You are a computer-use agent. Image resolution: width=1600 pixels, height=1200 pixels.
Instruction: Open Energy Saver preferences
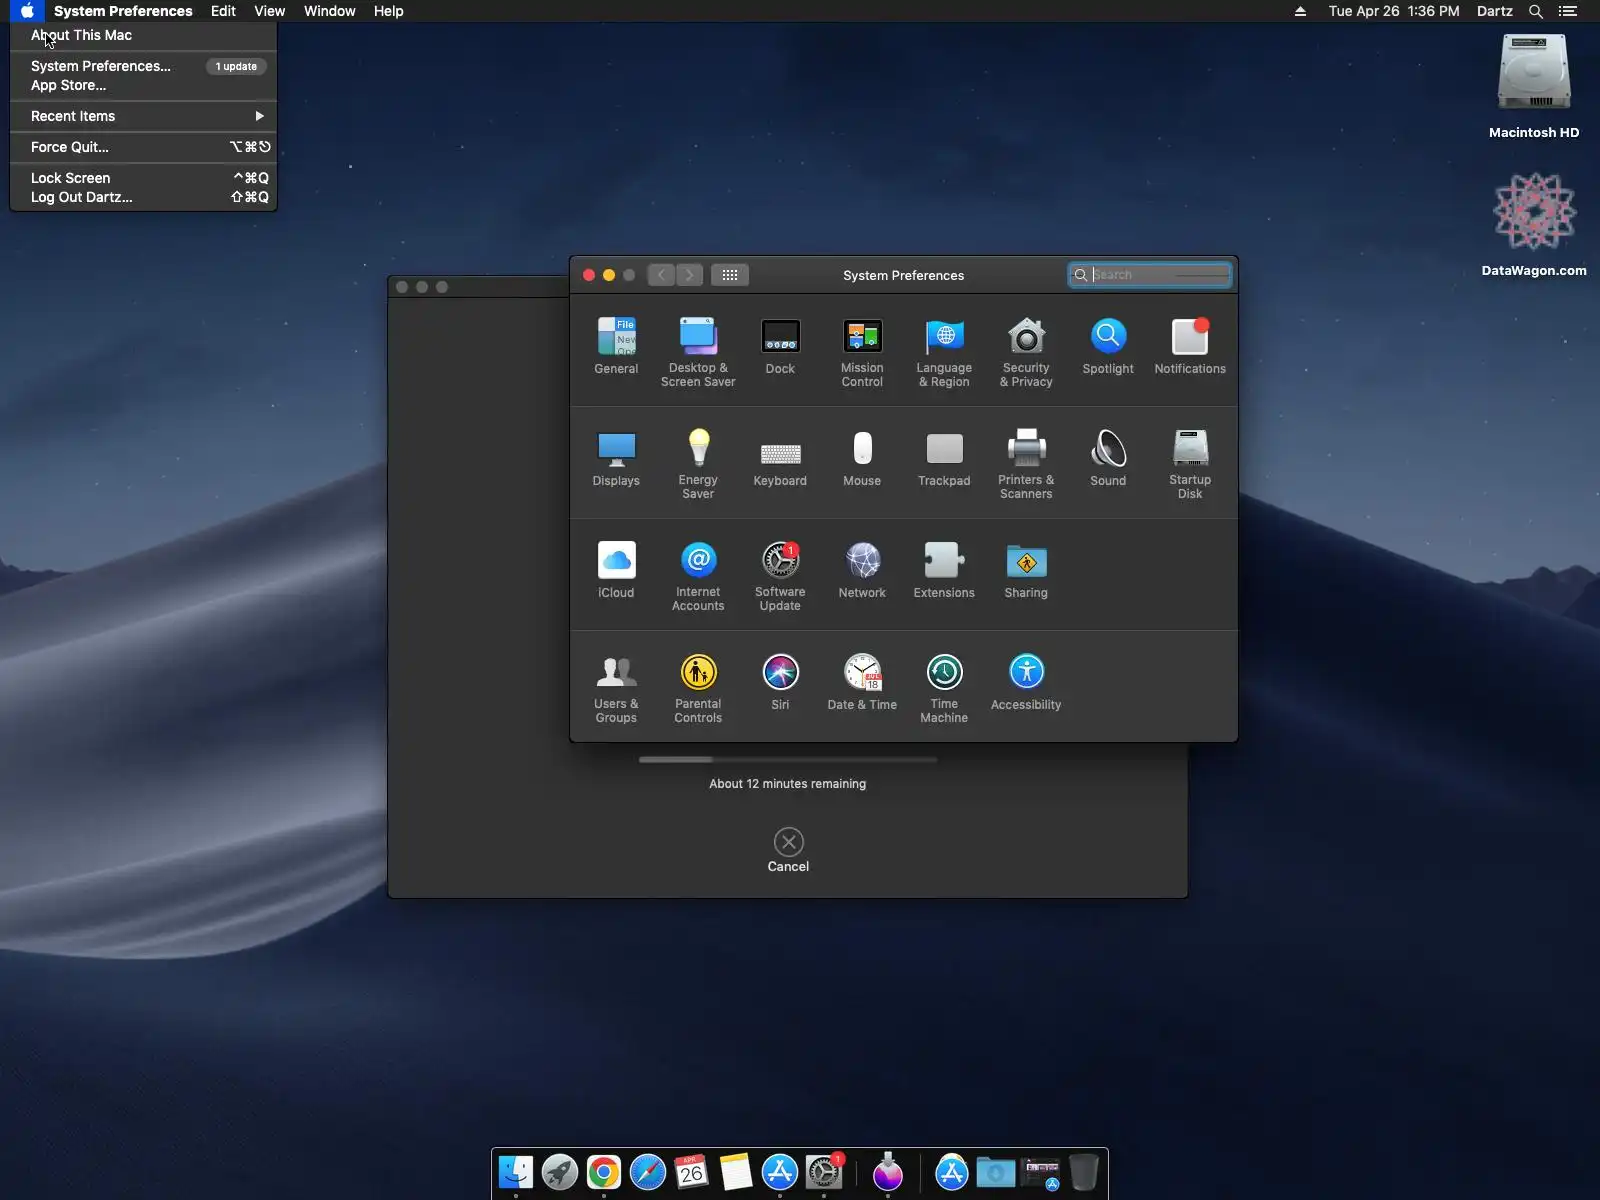point(698,464)
